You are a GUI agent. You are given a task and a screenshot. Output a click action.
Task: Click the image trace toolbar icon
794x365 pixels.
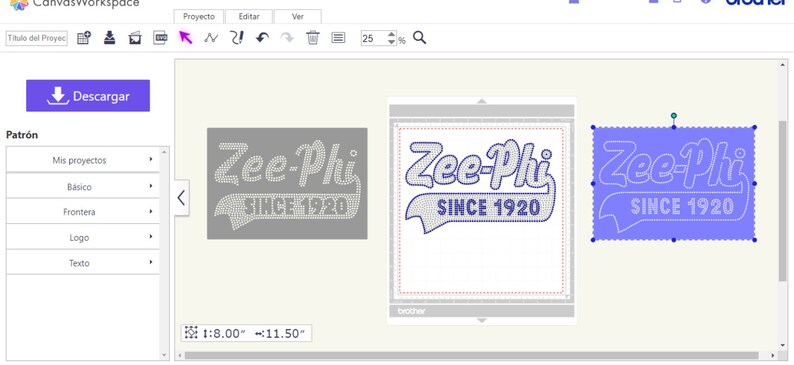135,38
